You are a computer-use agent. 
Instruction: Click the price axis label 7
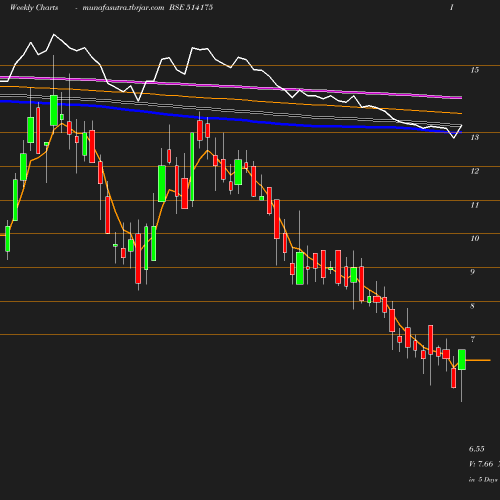point(472,339)
